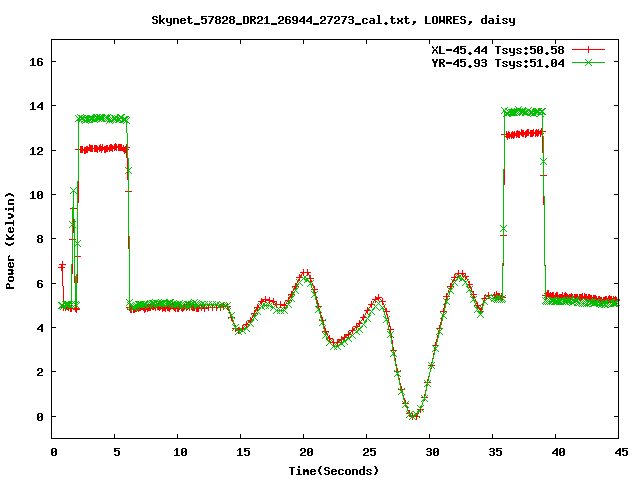Image resolution: width=640 pixels, height=480 pixels.
Task: Click the curve's deepest minimum near 29 seconds
Action: (414, 415)
